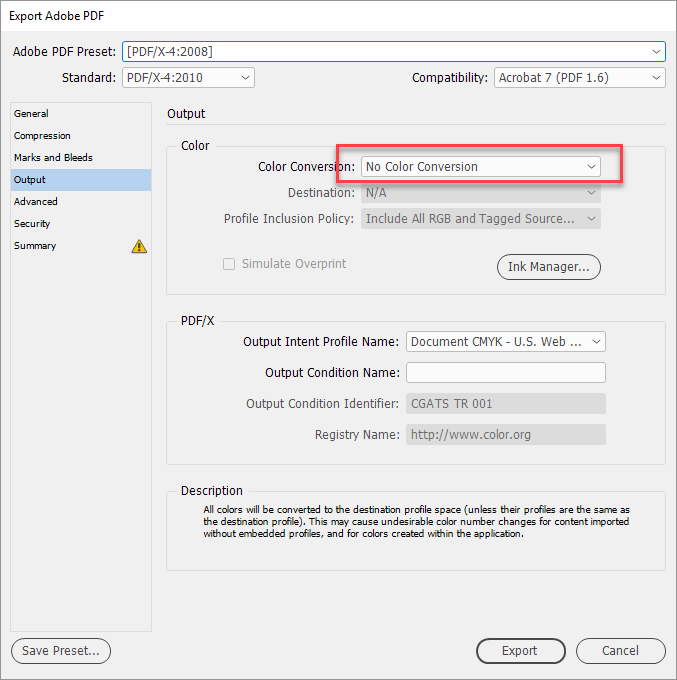Open the Security category
This screenshot has width=677, height=680.
pos(81,224)
